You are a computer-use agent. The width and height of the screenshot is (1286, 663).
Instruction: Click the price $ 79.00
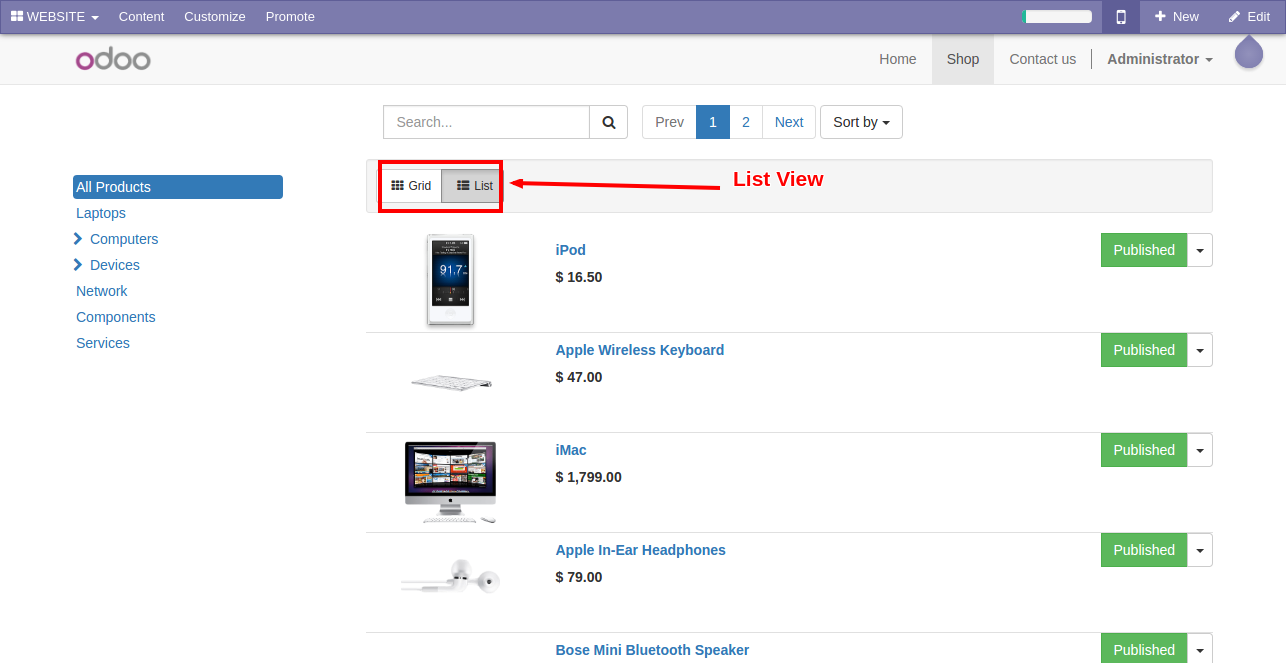click(x=579, y=577)
